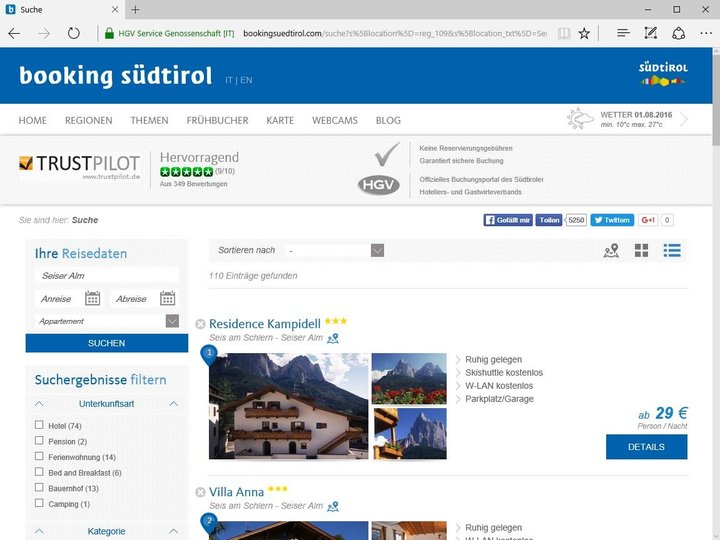This screenshot has height=540, width=720.
Task: Click the HGV badge logo
Action: pyautogui.click(x=379, y=185)
